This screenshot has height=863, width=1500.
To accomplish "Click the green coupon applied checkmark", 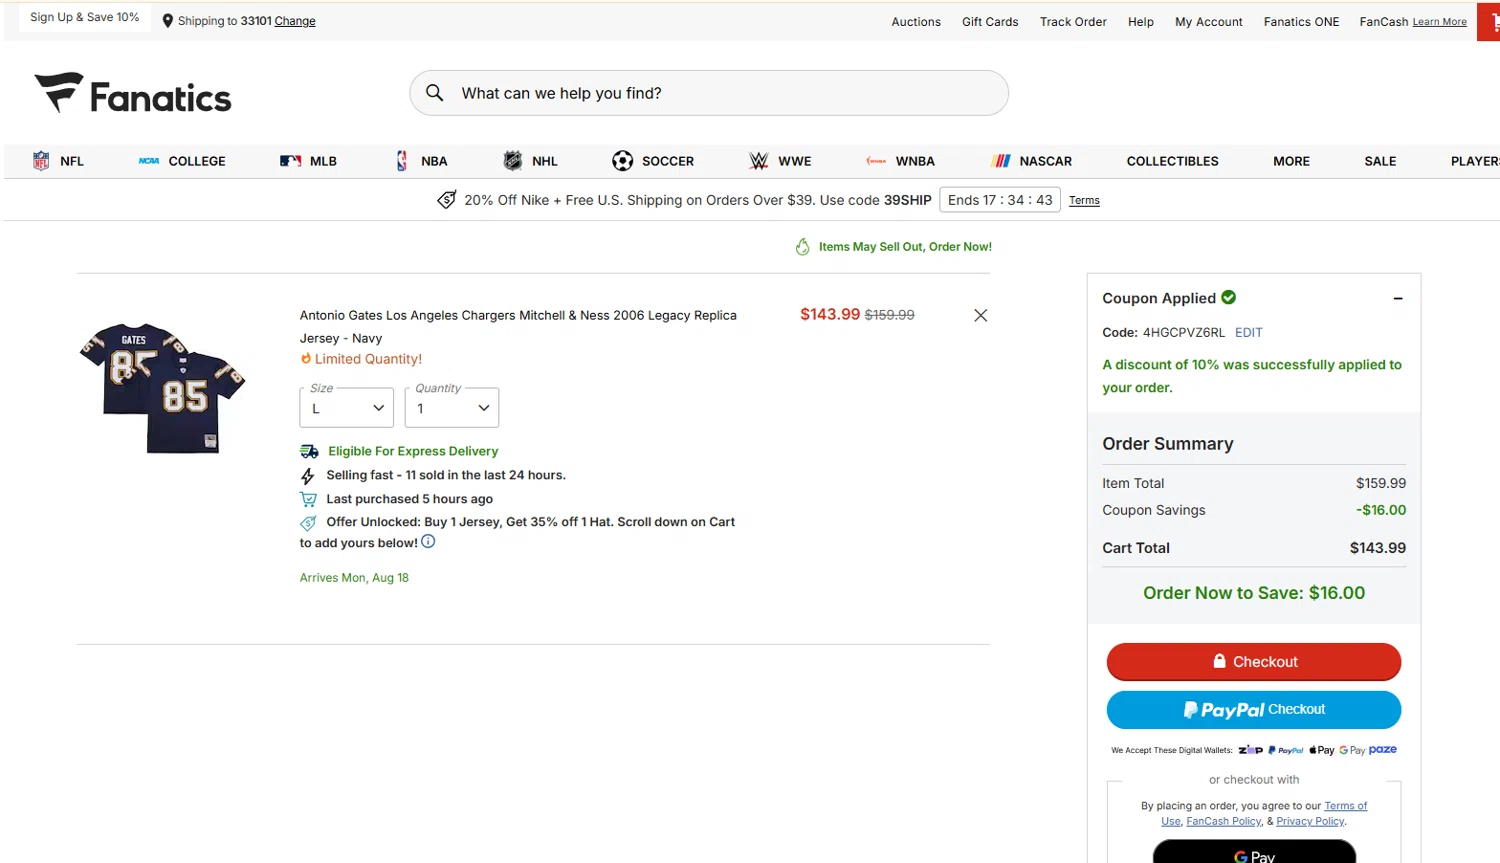I will coord(1229,297).
